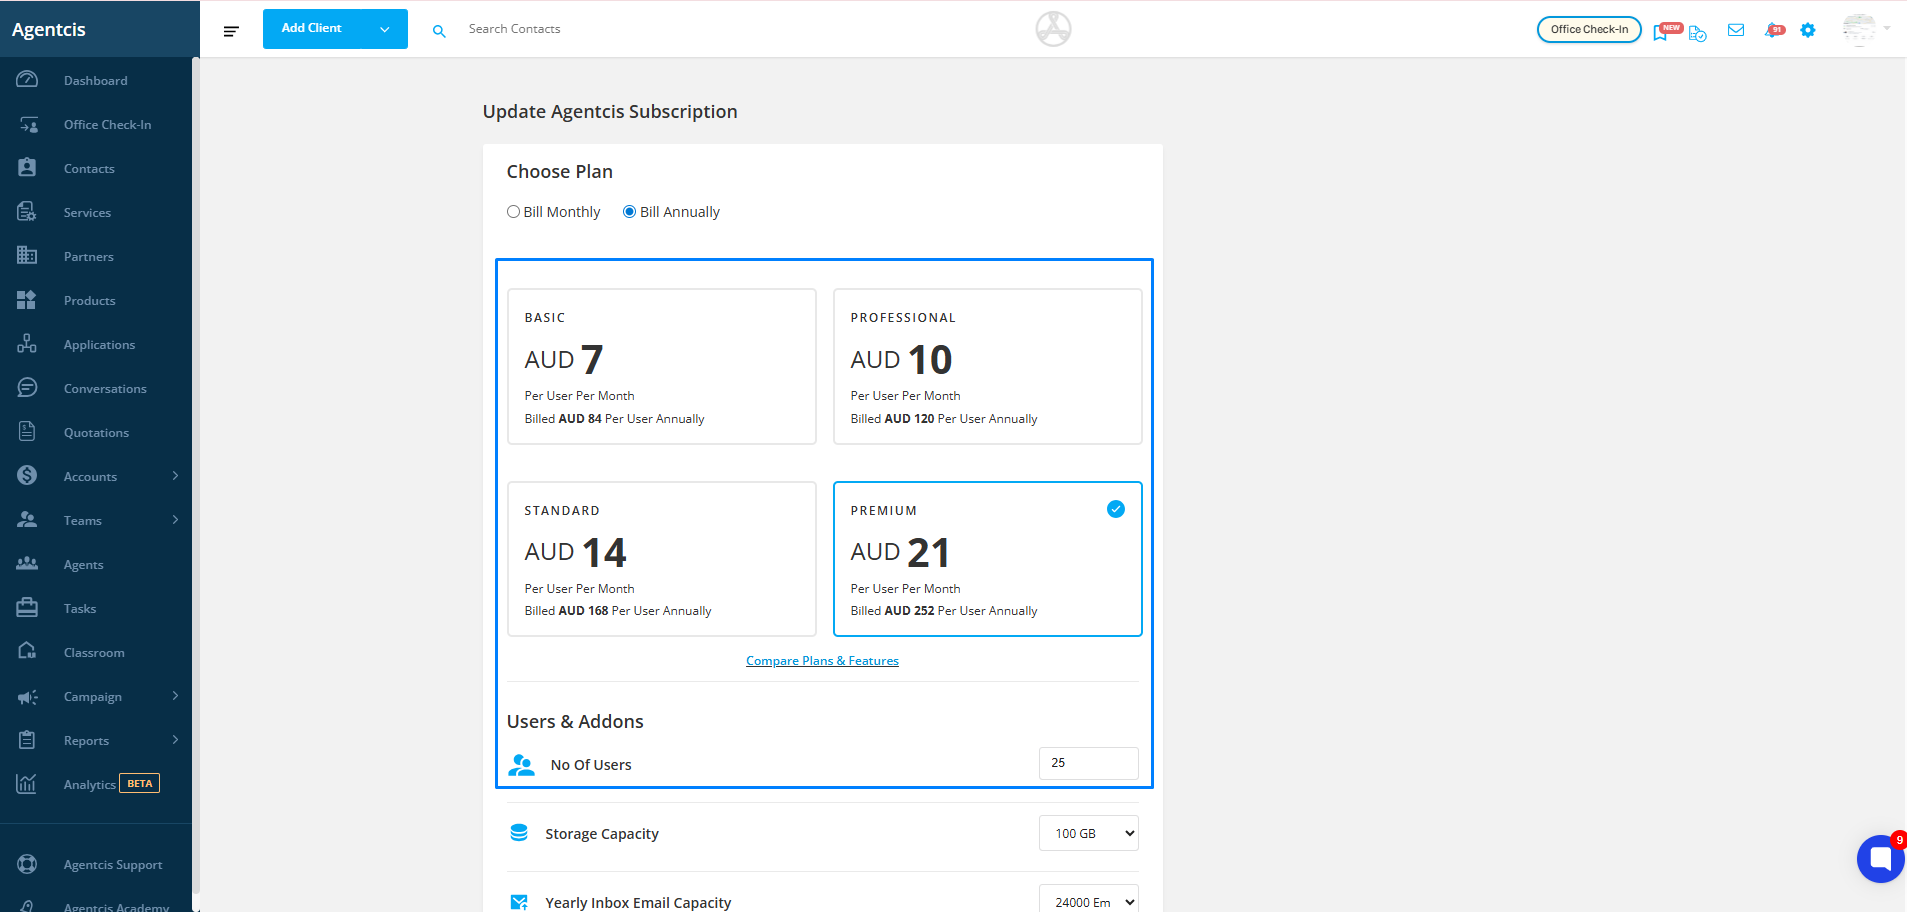Open the settings gear icon
Viewport: 1907px width, 912px height.
(1808, 30)
